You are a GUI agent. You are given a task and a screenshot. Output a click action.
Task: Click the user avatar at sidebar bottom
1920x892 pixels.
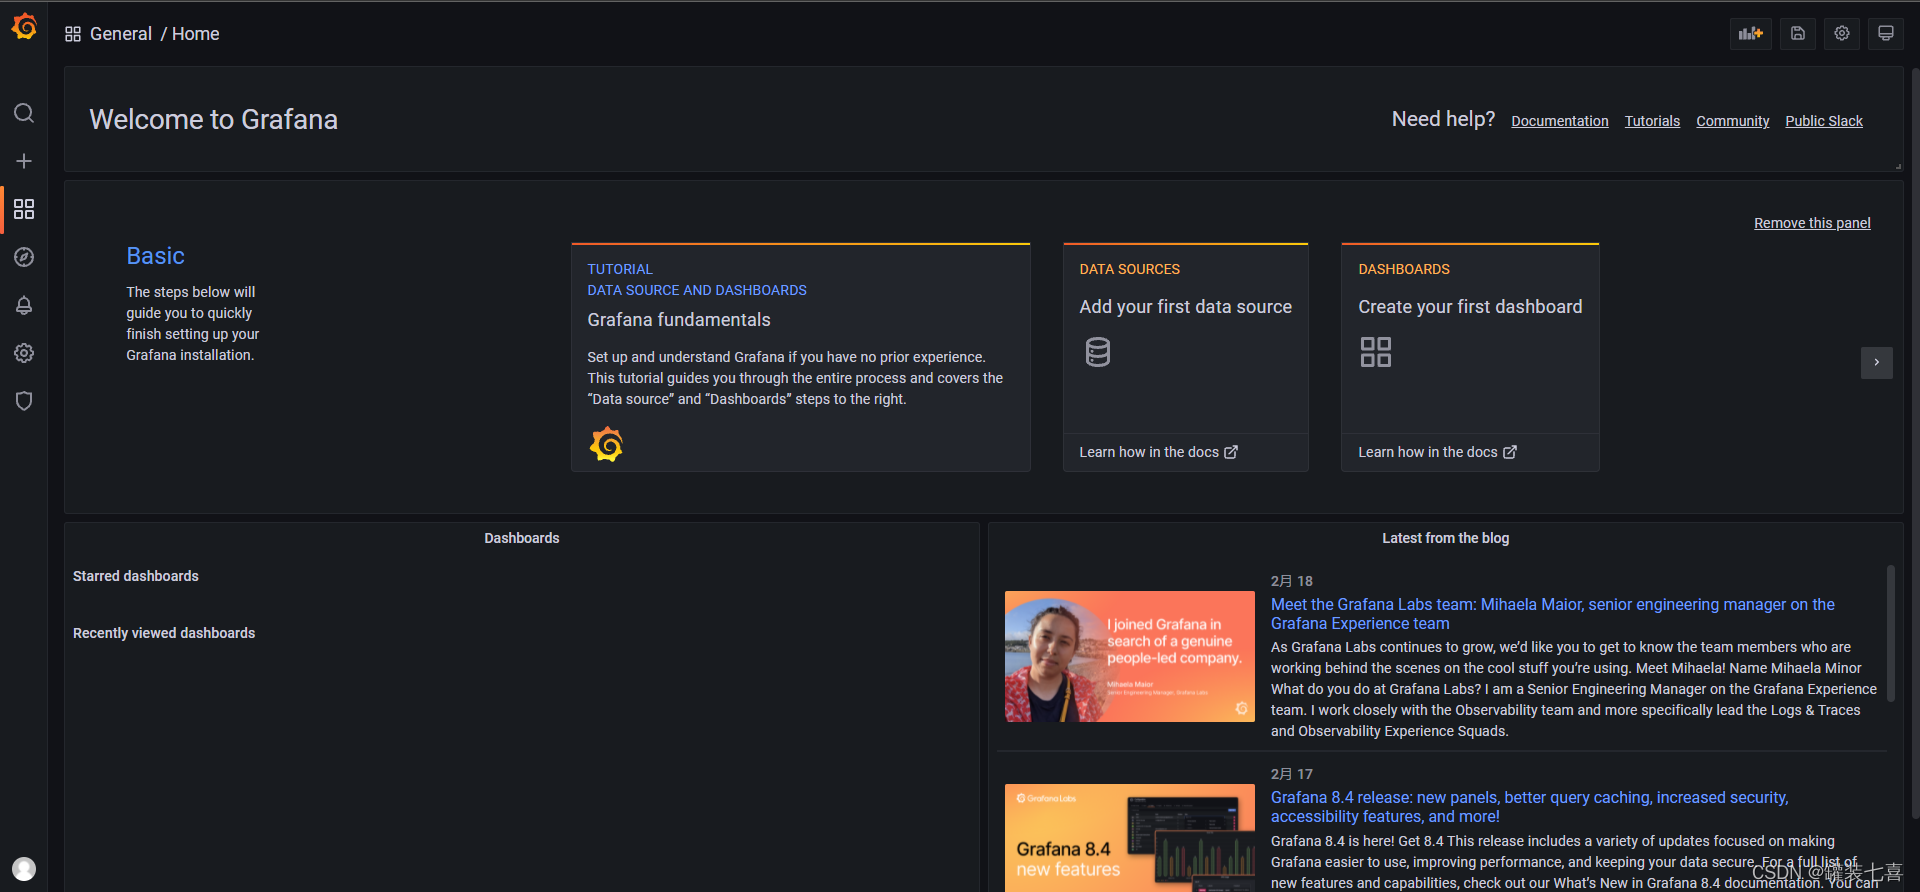click(x=24, y=869)
